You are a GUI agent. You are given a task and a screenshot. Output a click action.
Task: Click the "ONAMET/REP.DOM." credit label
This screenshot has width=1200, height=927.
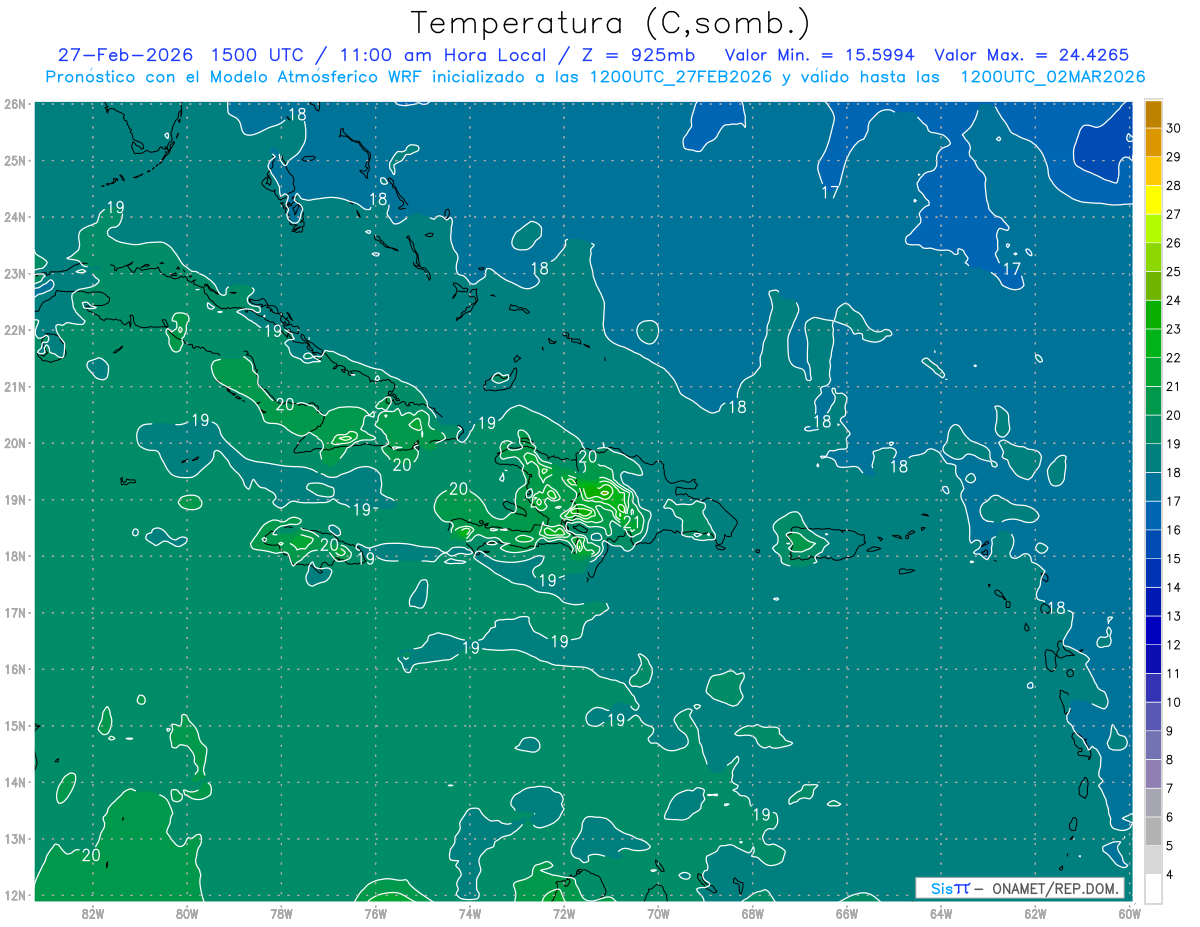tap(1058, 888)
